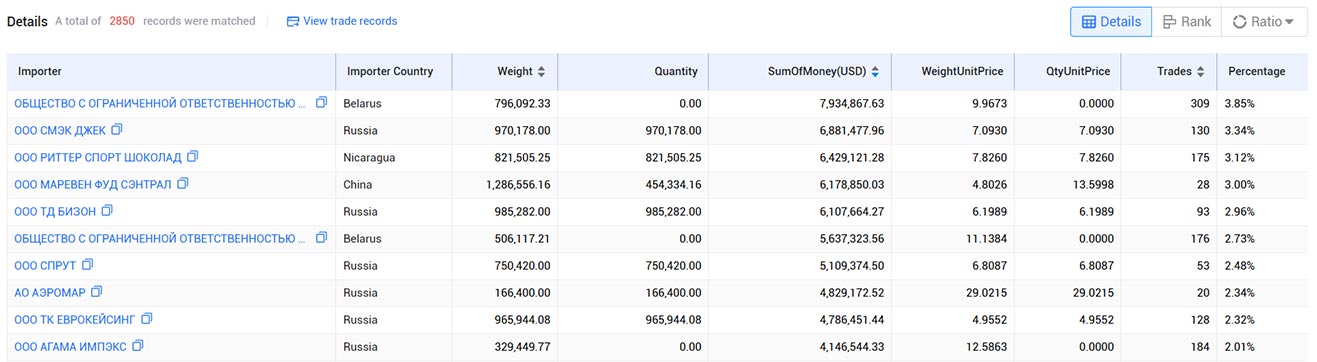This screenshot has width=1317, height=362.
Task: Sort table by Trades column
Action: (1201, 72)
